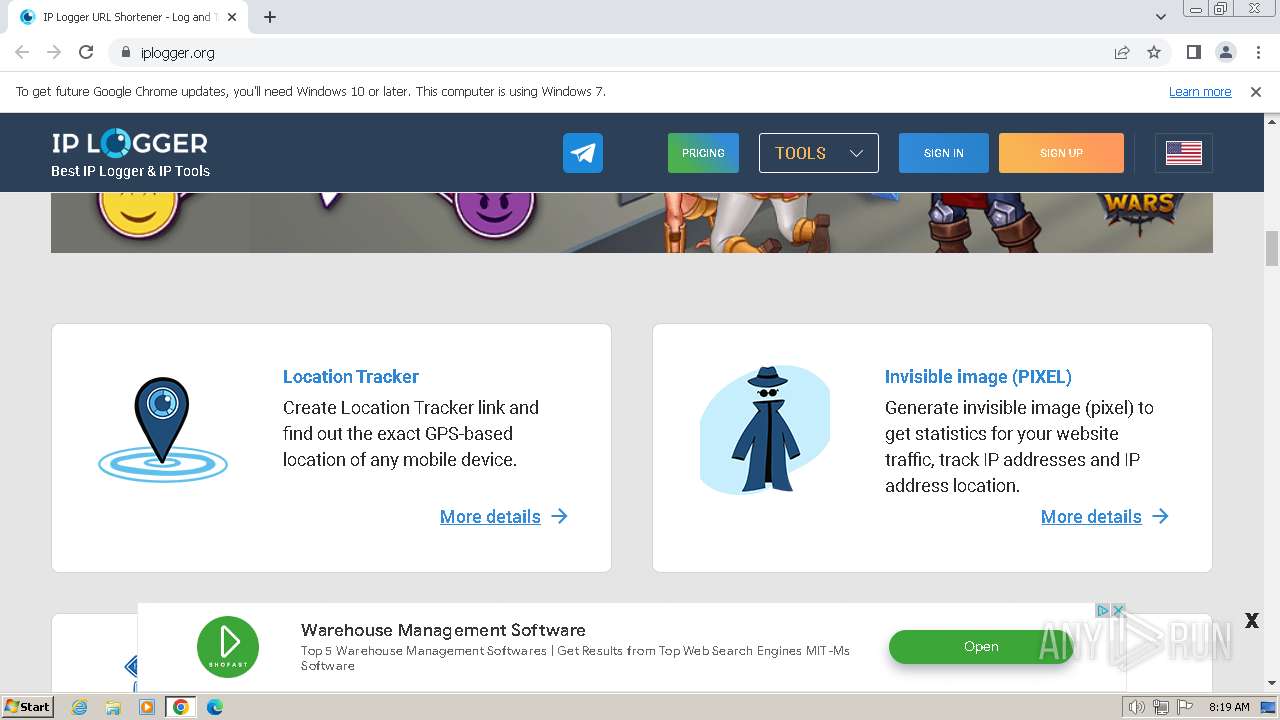The height and width of the screenshot is (720, 1280).
Task: Open Windows Media Player from taskbar
Action: (147, 707)
